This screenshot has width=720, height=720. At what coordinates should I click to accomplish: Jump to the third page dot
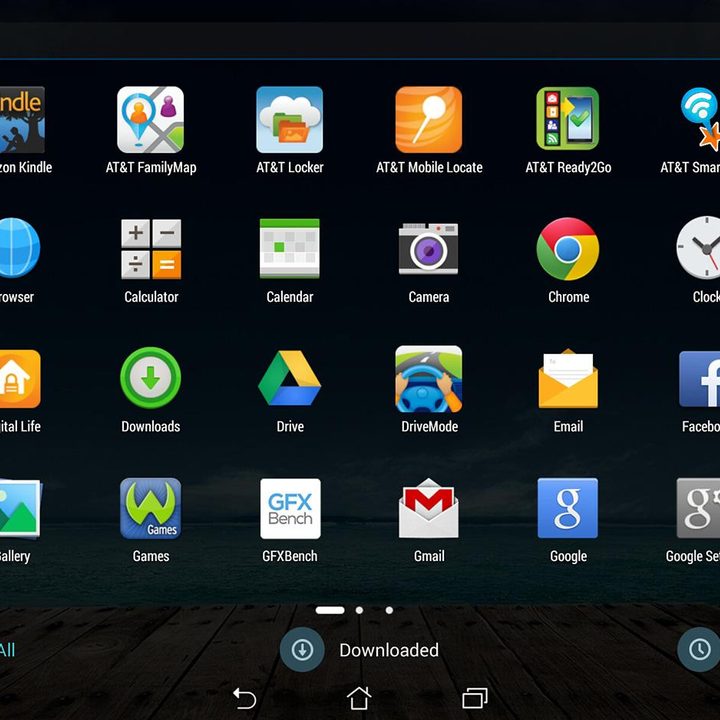tap(389, 610)
